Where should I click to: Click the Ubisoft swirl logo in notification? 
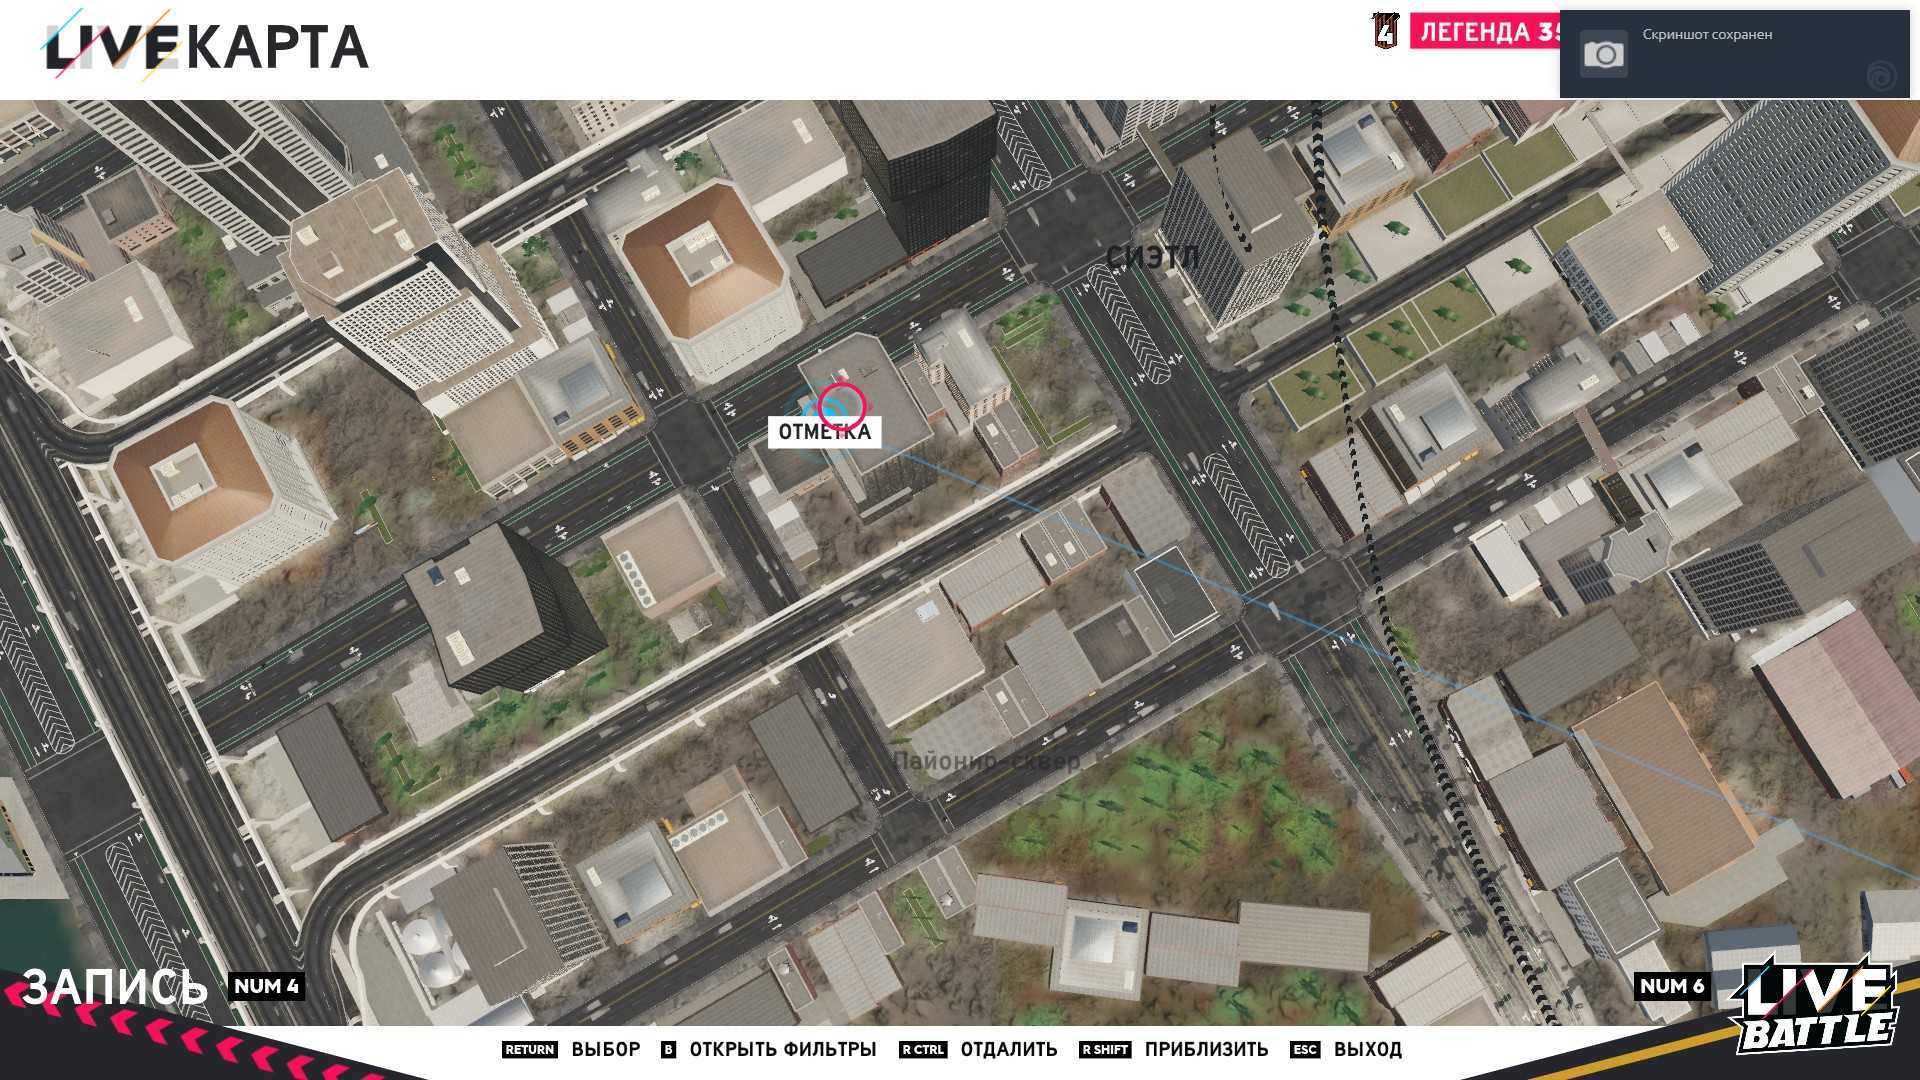pos(1881,75)
